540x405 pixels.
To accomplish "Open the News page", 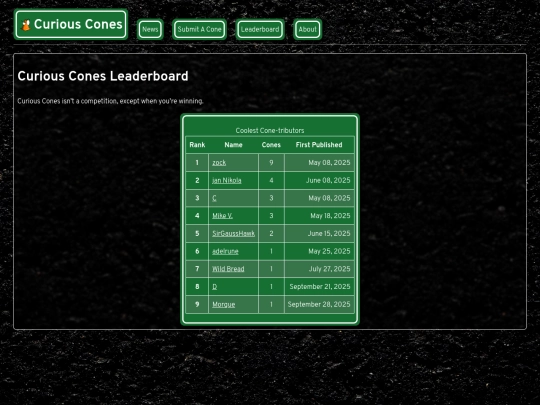I will click(150, 30).
